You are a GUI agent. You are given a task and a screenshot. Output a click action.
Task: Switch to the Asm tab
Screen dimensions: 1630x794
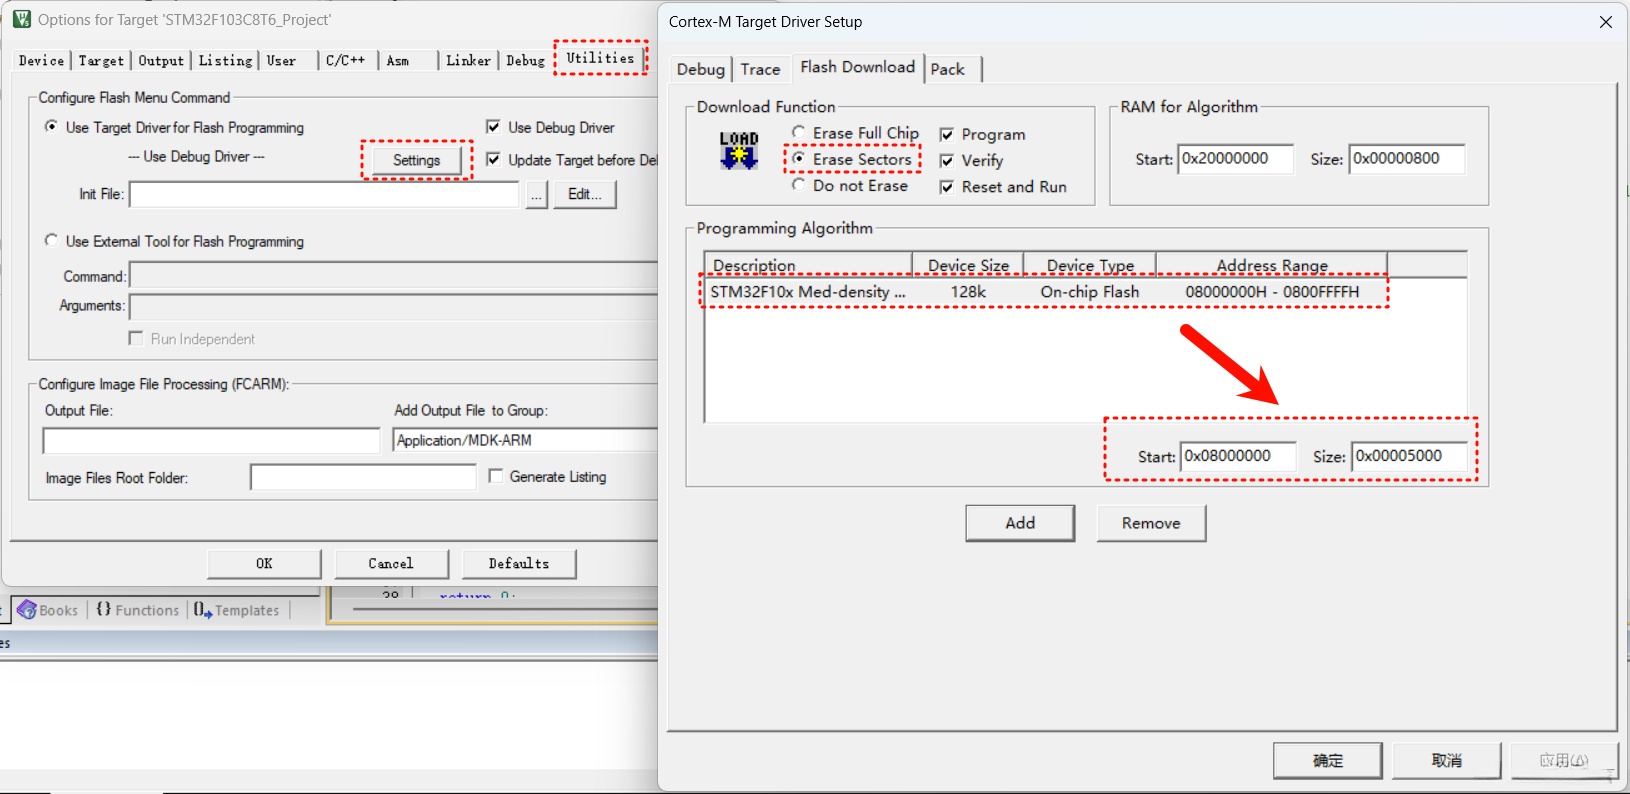398,61
